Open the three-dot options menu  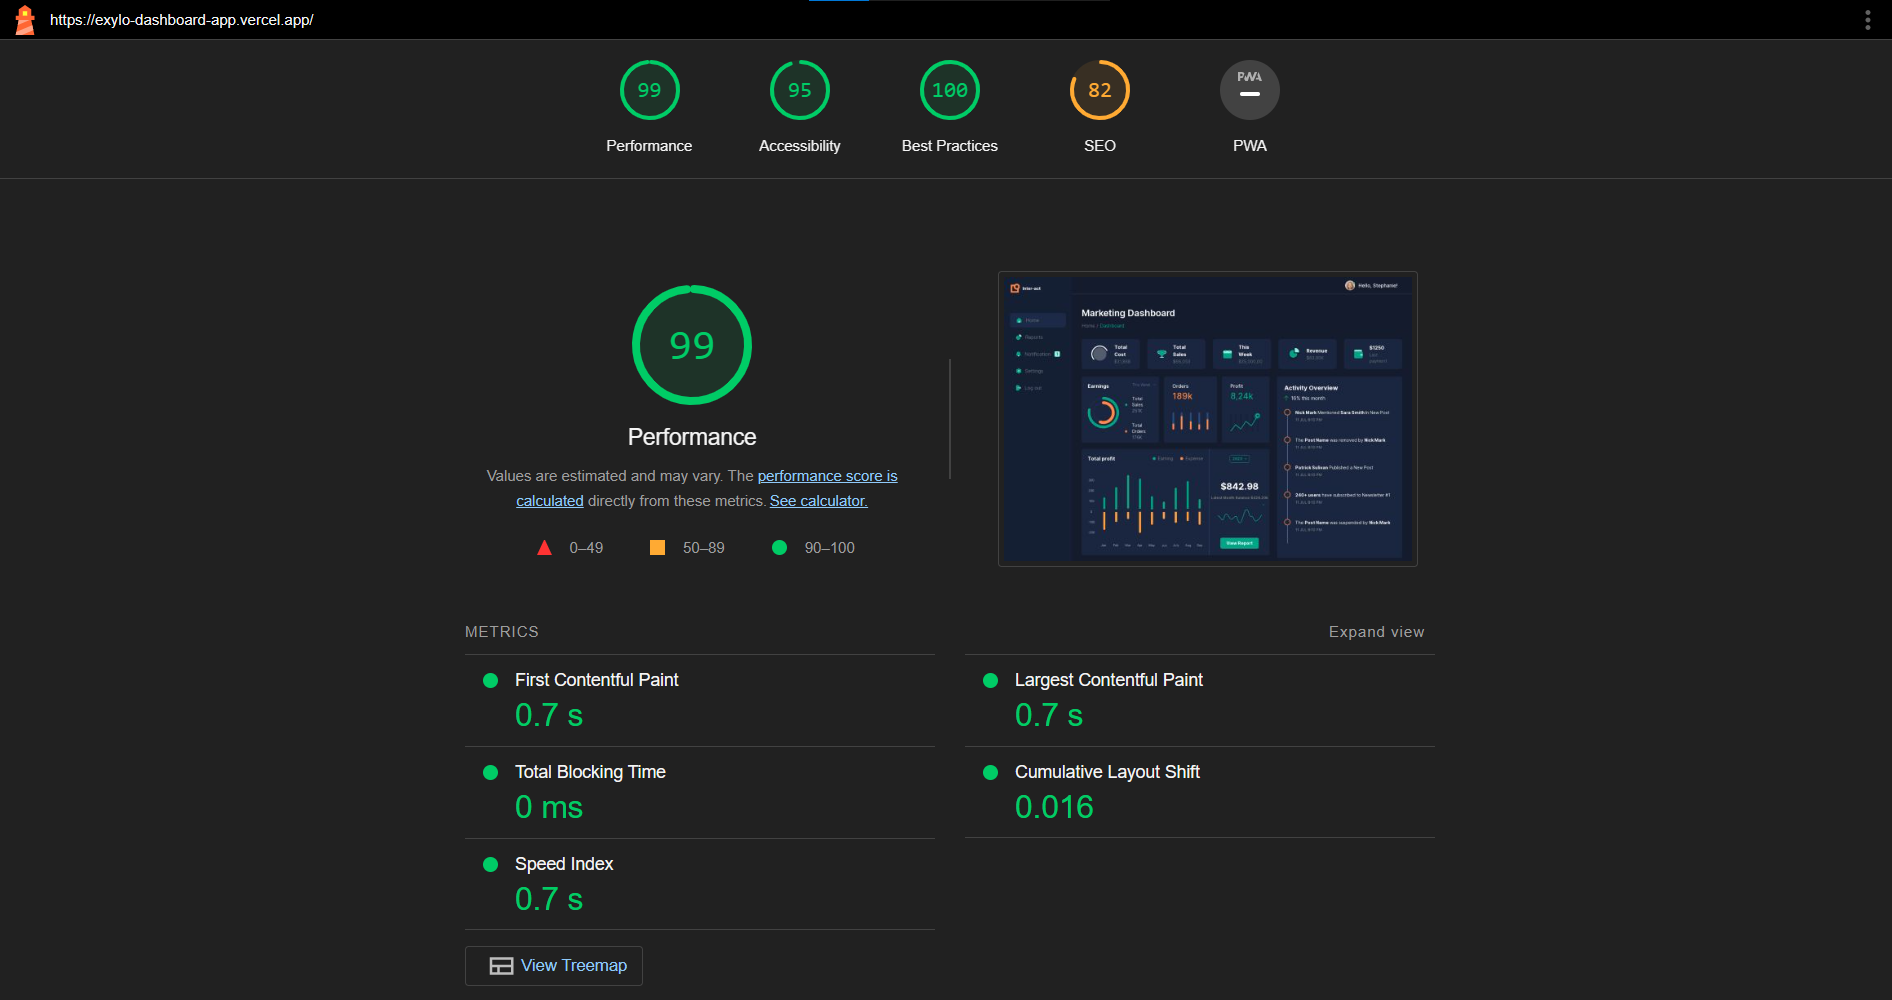tap(1866, 19)
